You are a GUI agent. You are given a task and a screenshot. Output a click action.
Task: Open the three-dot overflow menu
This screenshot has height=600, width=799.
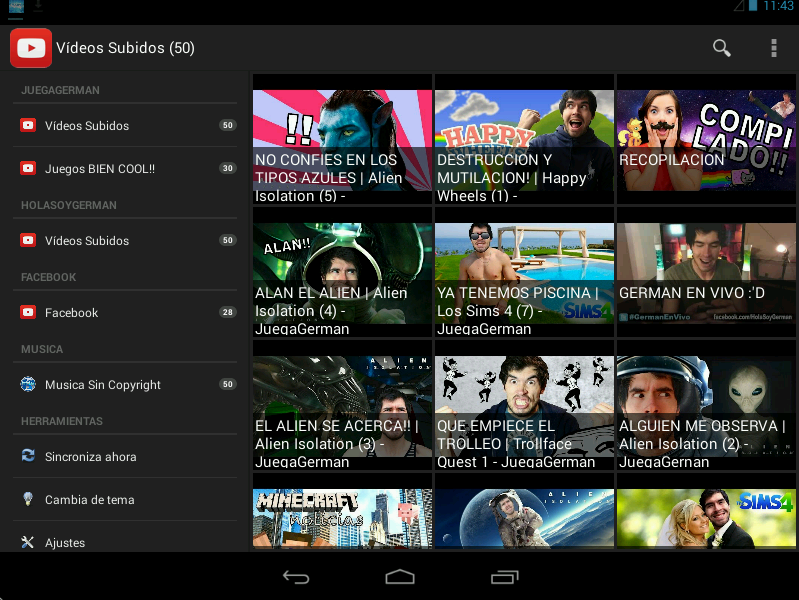[x=773, y=48]
